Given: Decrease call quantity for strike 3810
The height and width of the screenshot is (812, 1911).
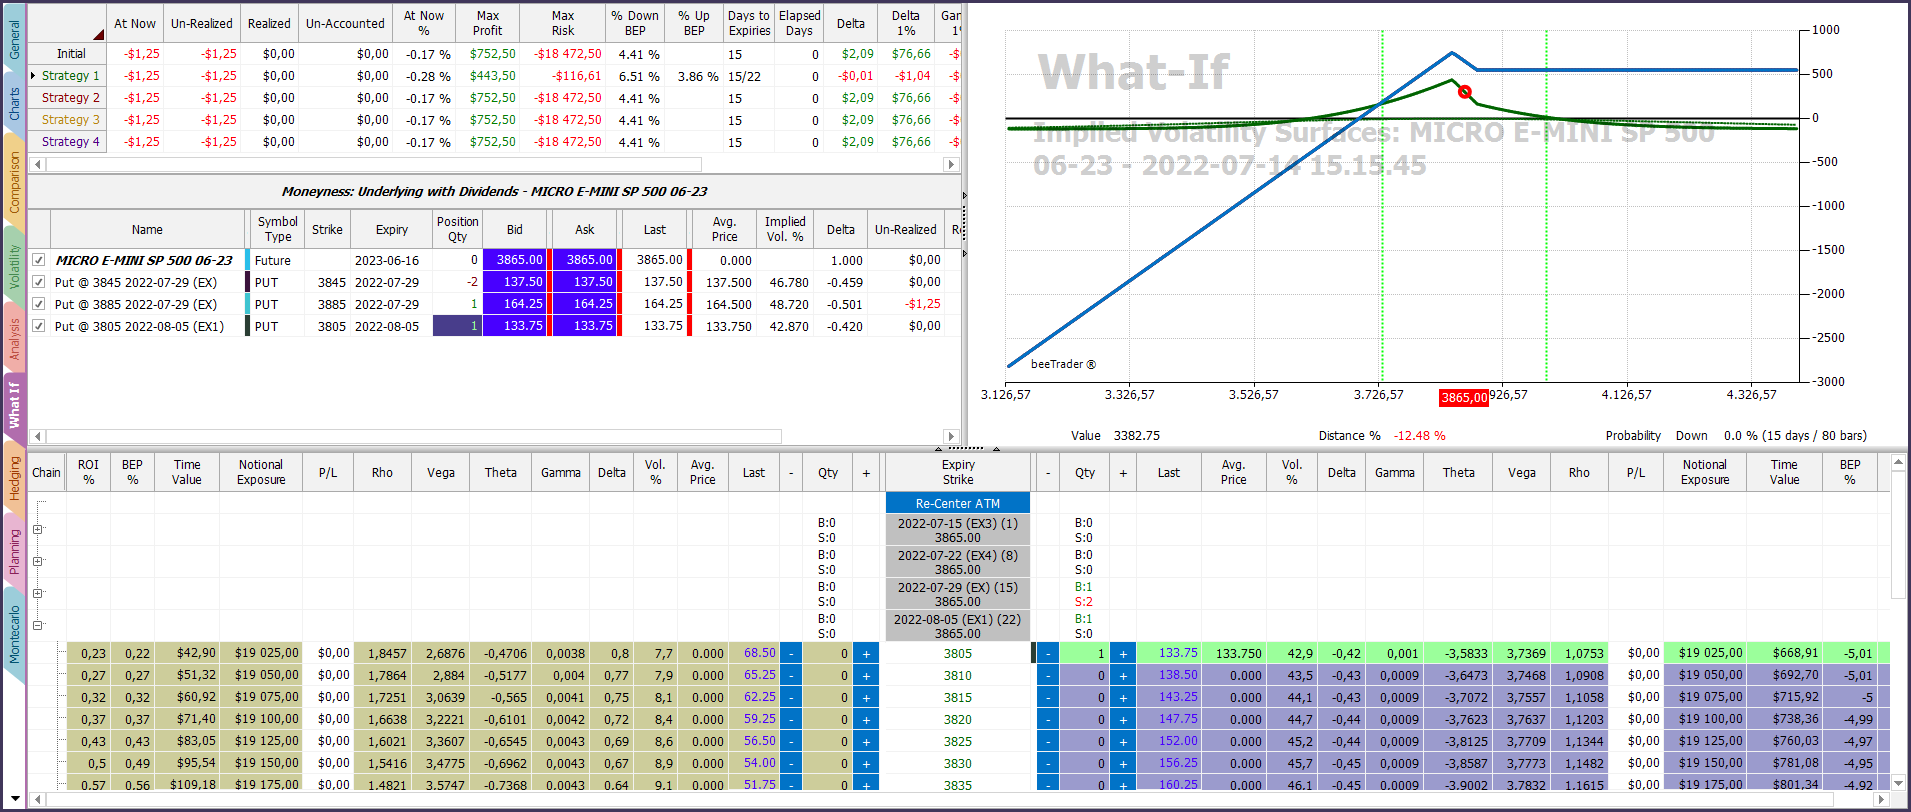Looking at the screenshot, I should click(x=791, y=676).
